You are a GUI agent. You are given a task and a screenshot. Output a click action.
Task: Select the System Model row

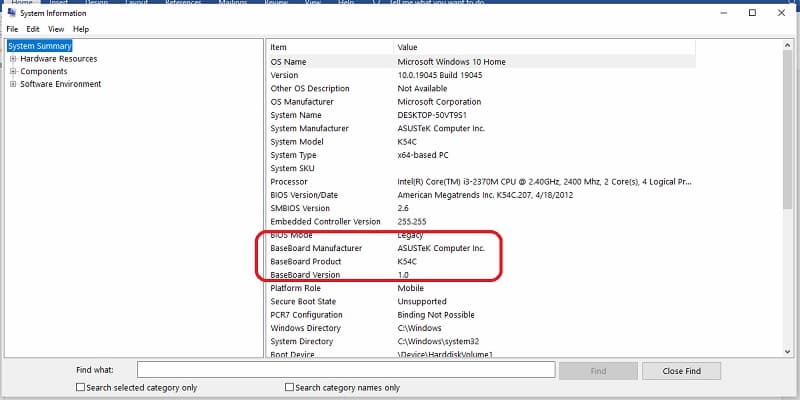[x=482, y=141]
